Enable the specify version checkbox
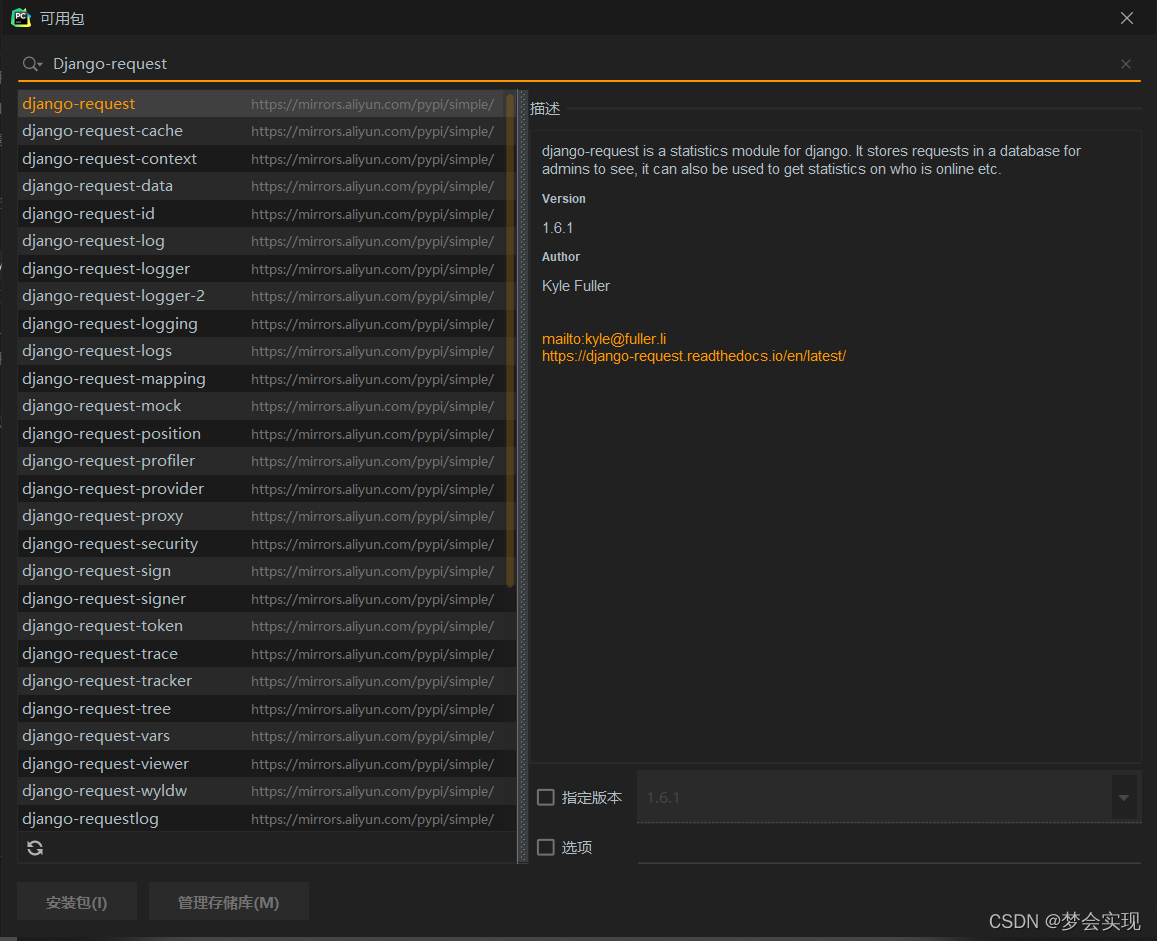Viewport: 1157px width, 941px height. pyautogui.click(x=546, y=797)
